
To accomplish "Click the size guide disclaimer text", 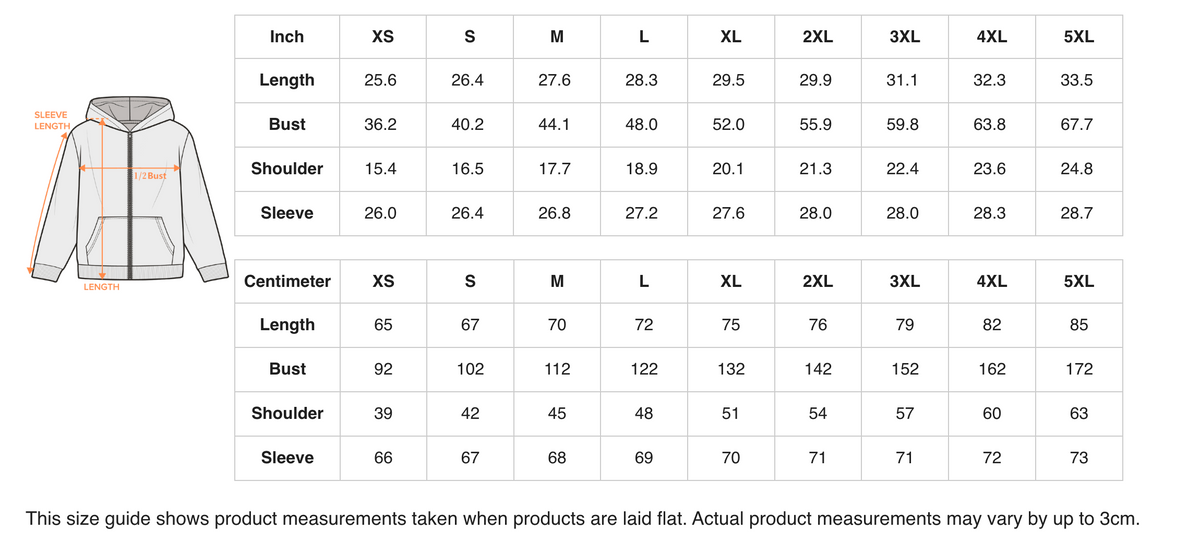I will coord(583,519).
